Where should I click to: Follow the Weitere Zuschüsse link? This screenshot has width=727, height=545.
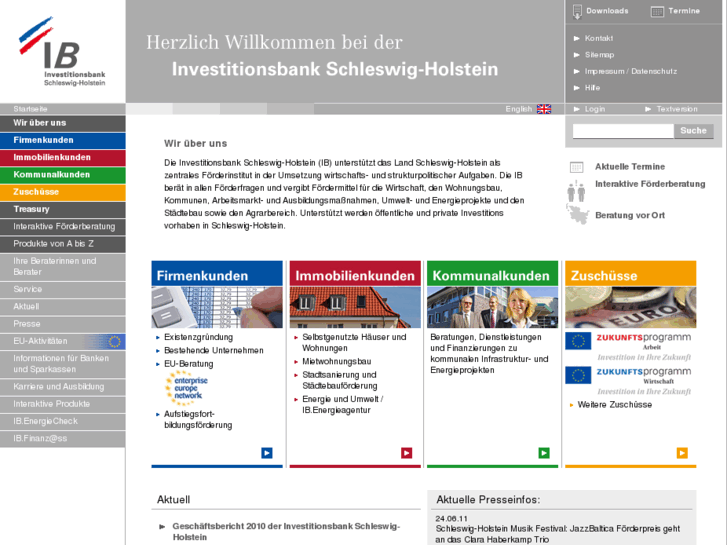615,405
